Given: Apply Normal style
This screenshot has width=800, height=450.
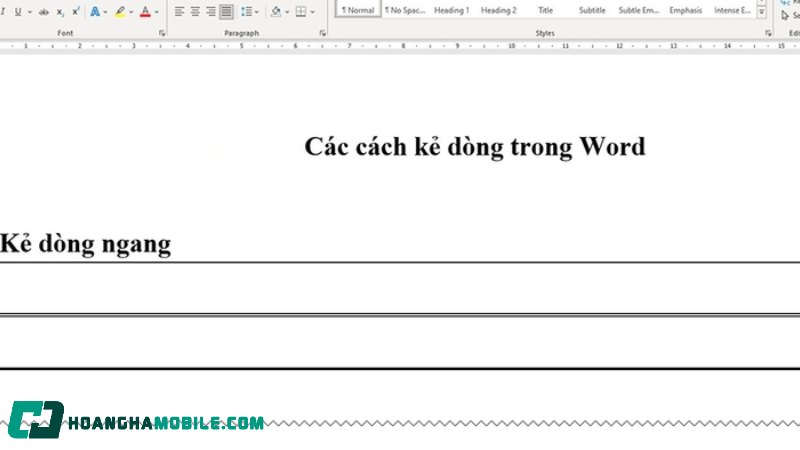Looking at the screenshot, I should click(358, 9).
